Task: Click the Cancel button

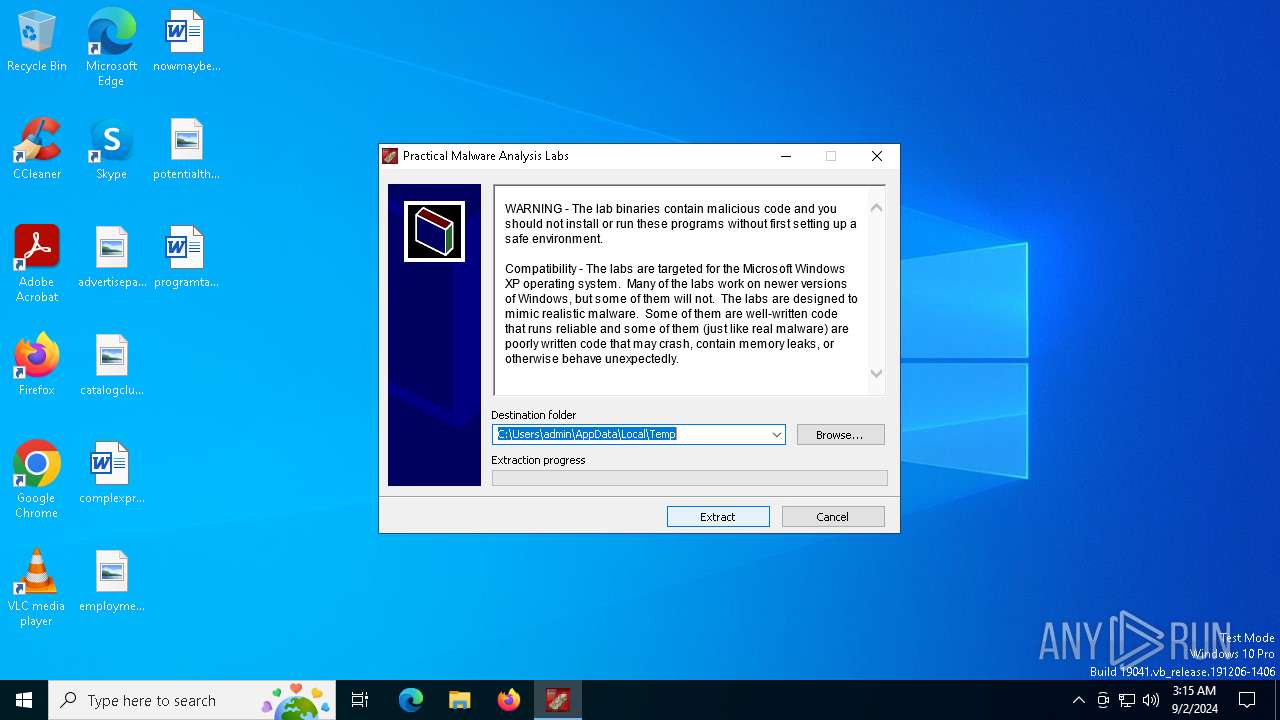Action: click(833, 517)
